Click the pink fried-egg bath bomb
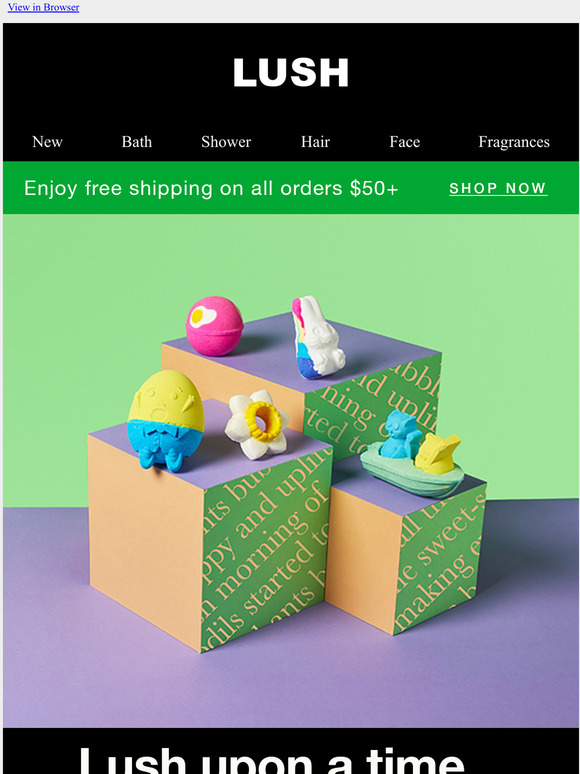The height and width of the screenshot is (774, 580). click(x=214, y=326)
